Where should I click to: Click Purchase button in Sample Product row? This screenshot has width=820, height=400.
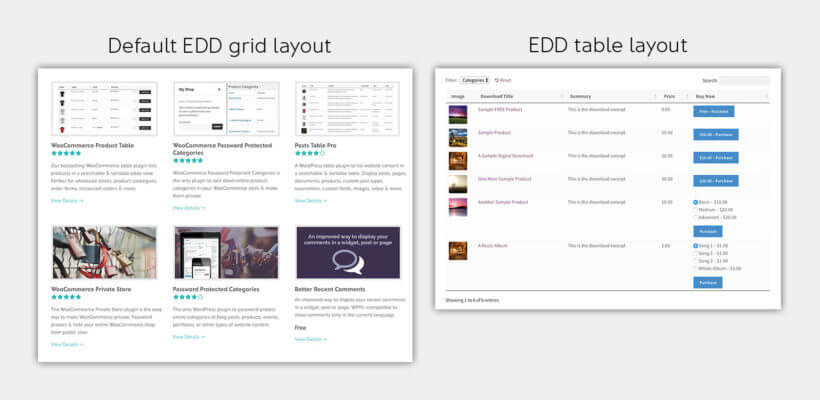[716, 134]
